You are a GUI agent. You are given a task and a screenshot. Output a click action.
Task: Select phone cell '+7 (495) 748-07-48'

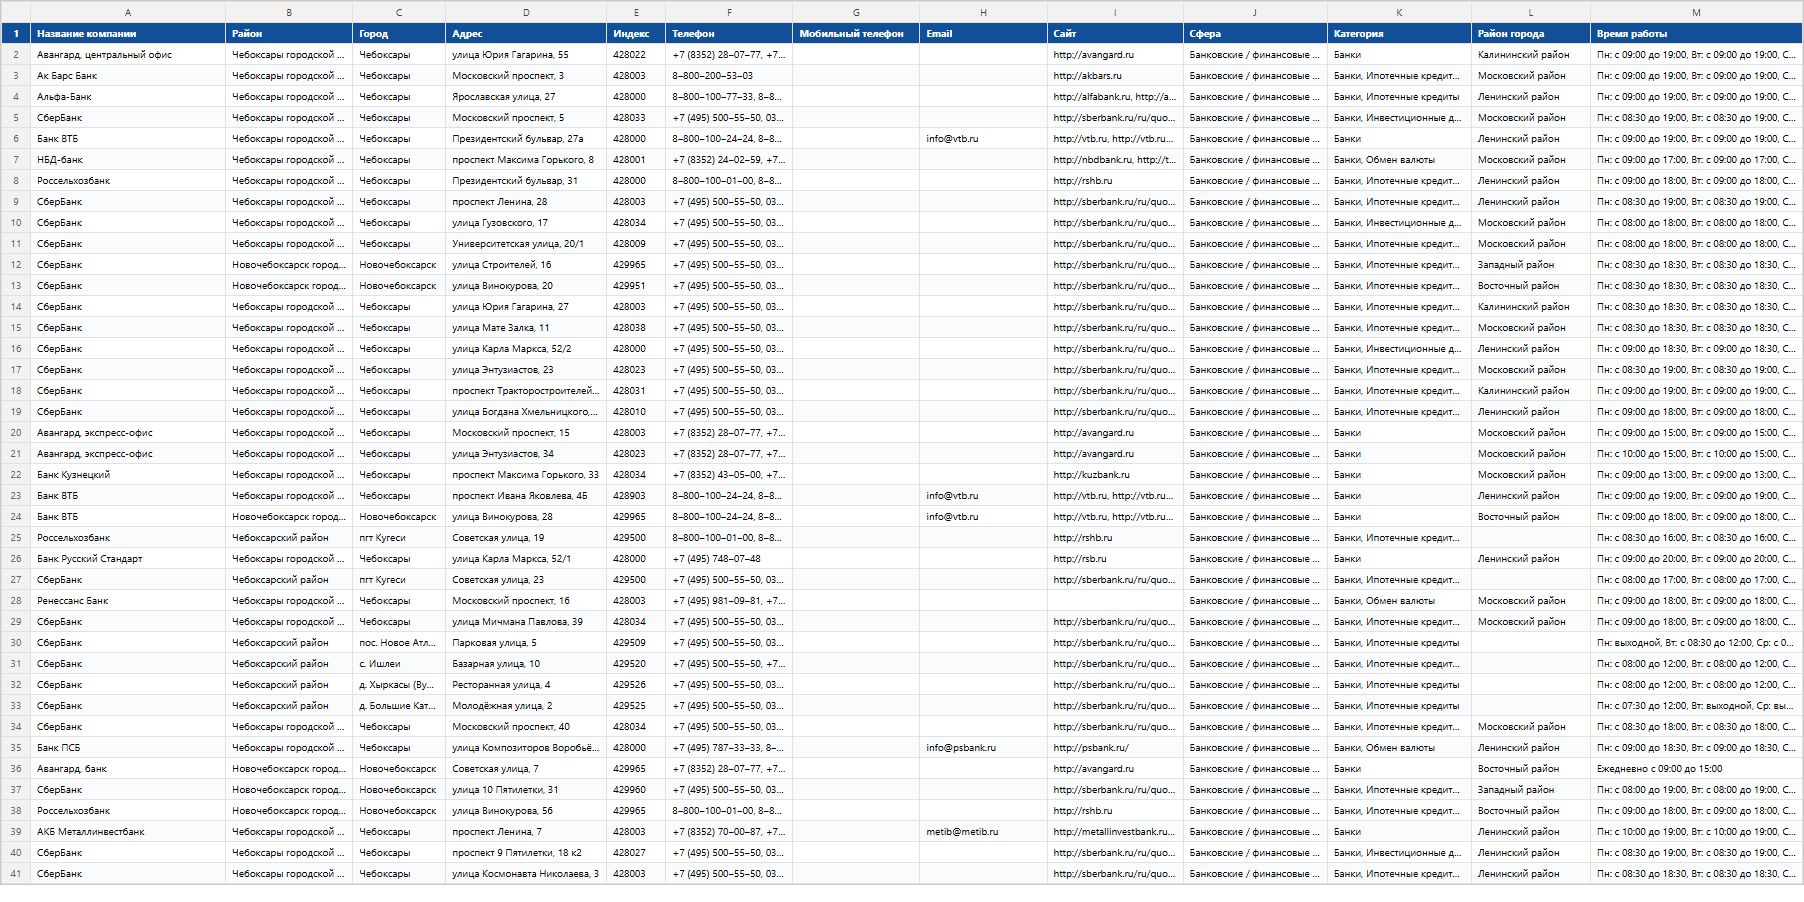[729, 559]
